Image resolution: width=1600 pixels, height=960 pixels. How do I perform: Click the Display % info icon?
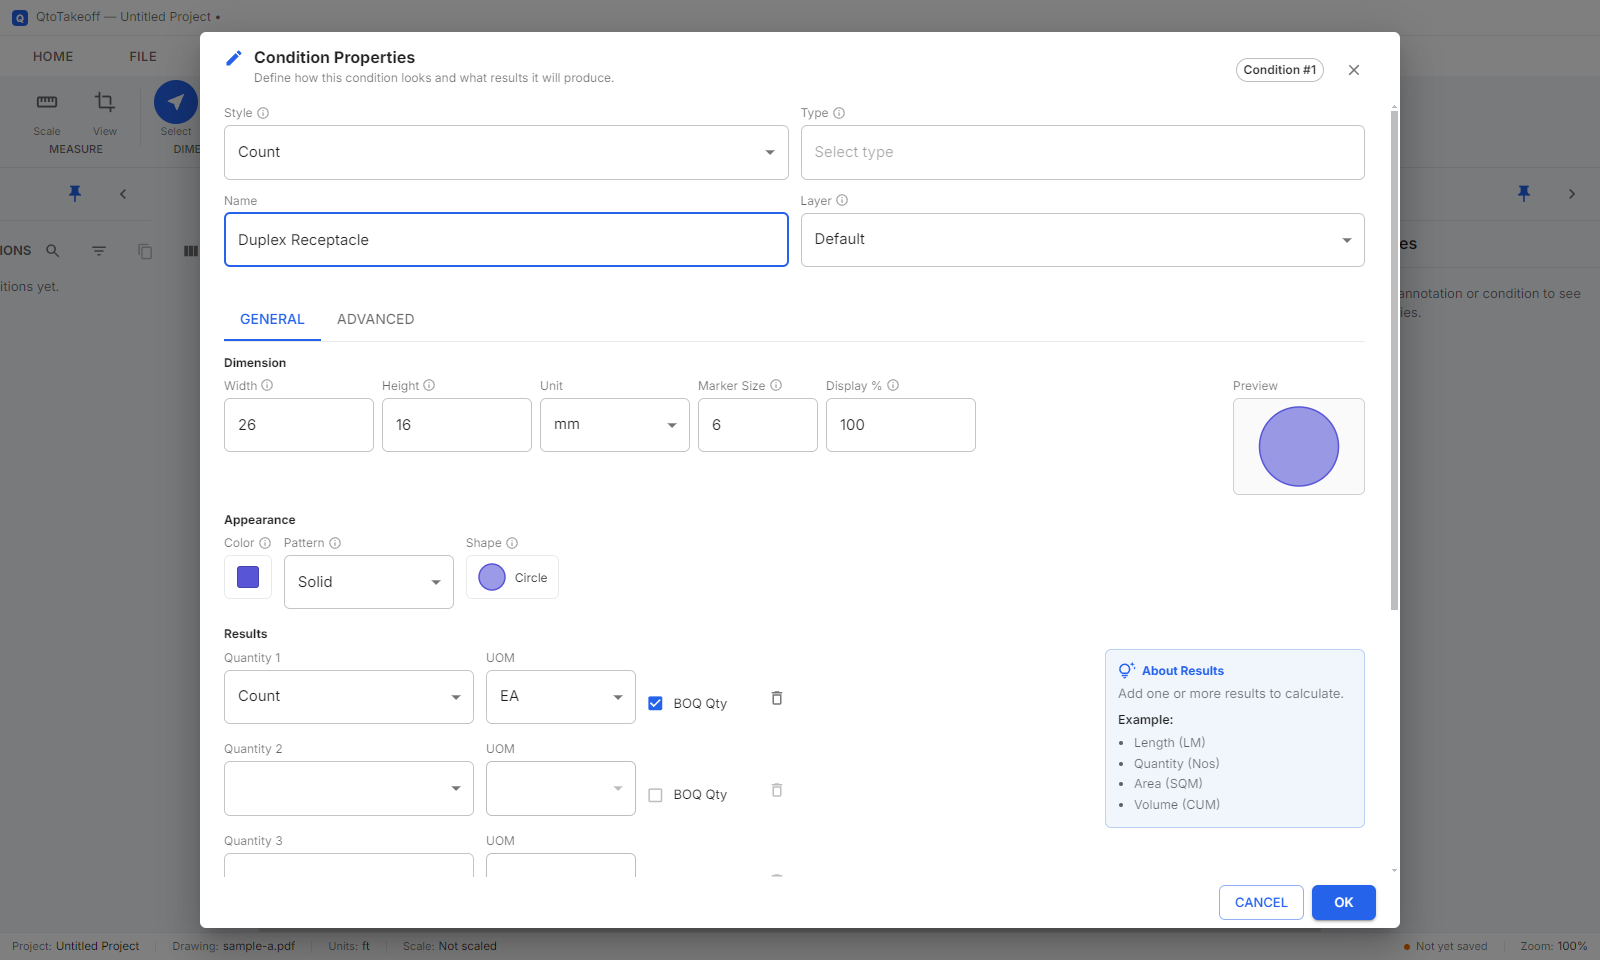pyautogui.click(x=893, y=385)
